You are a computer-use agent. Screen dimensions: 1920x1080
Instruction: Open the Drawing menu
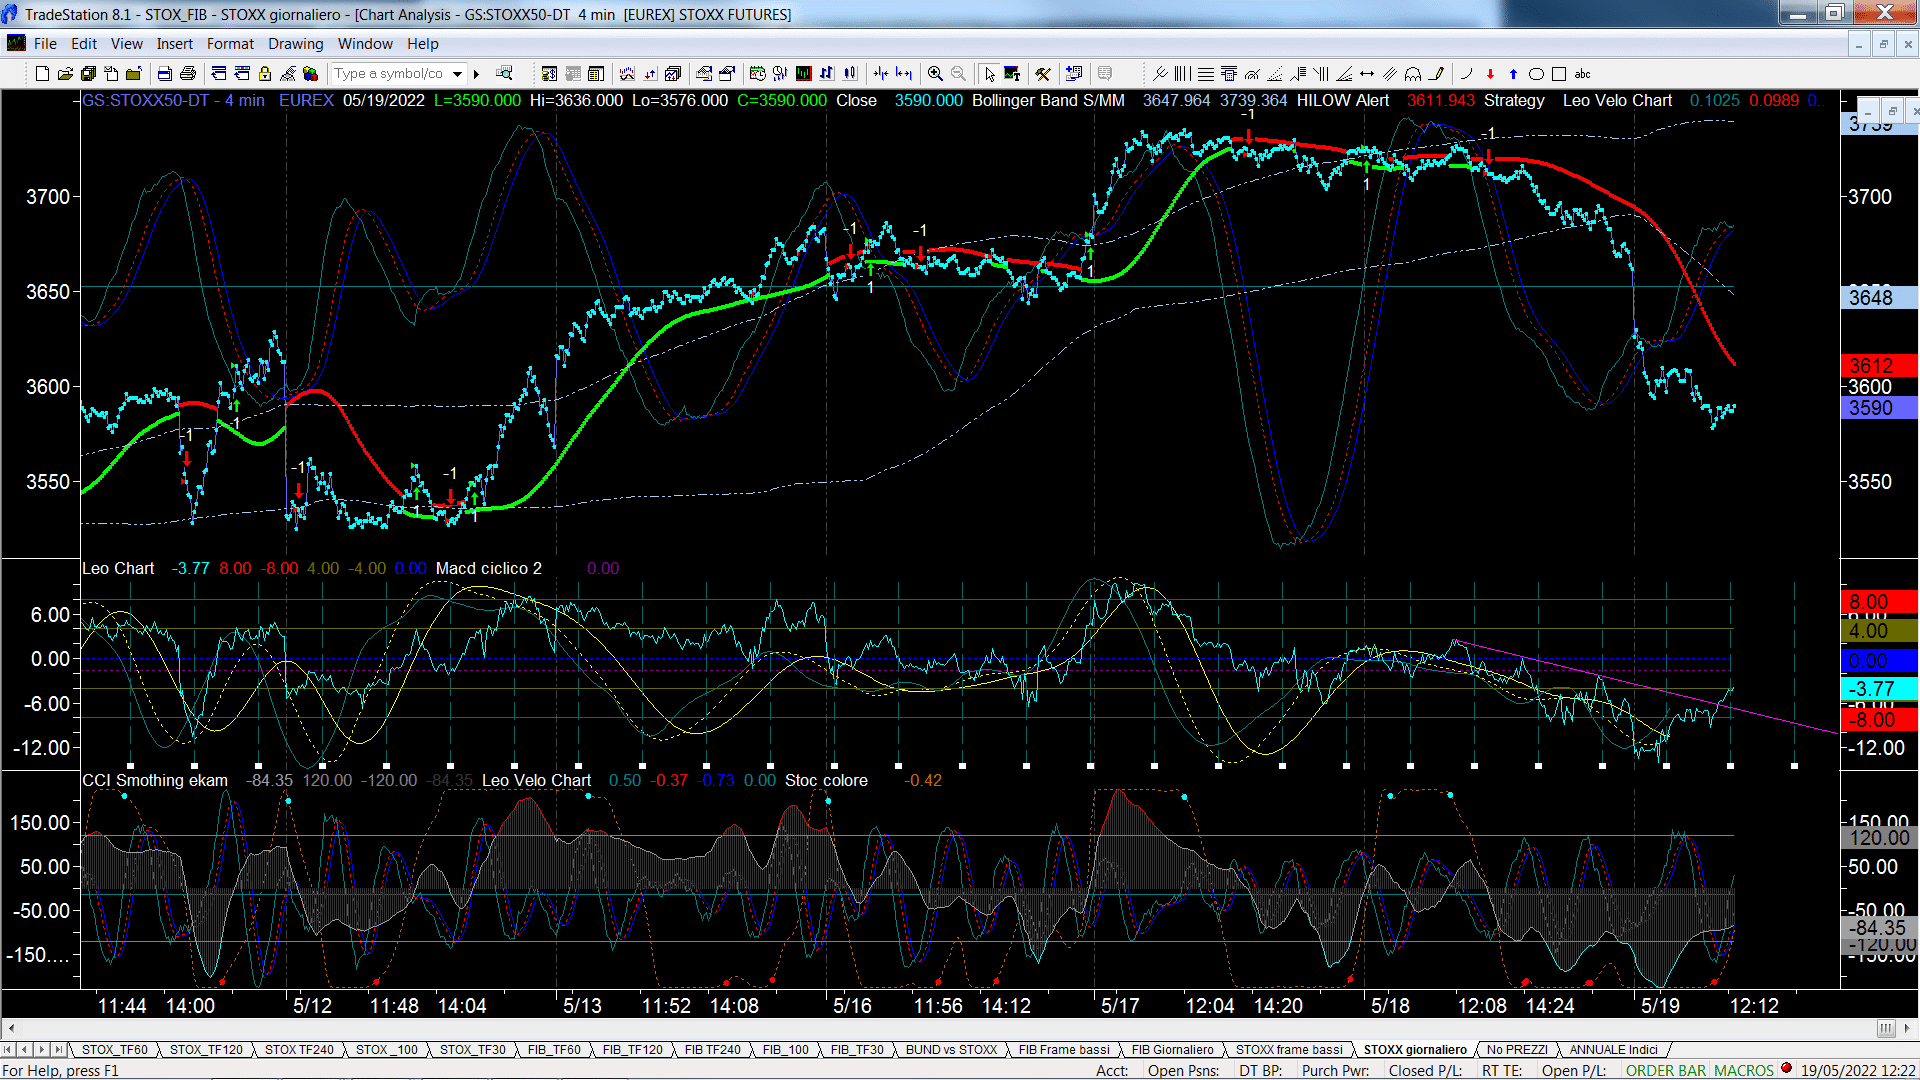coord(295,44)
